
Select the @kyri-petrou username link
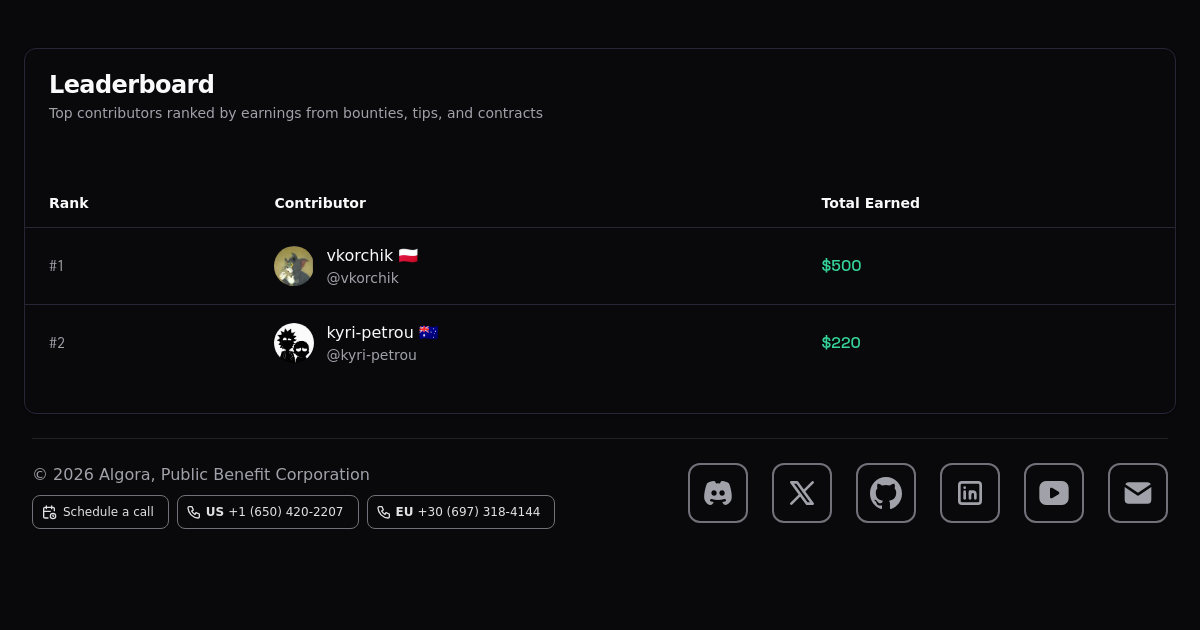pyautogui.click(x=371, y=355)
